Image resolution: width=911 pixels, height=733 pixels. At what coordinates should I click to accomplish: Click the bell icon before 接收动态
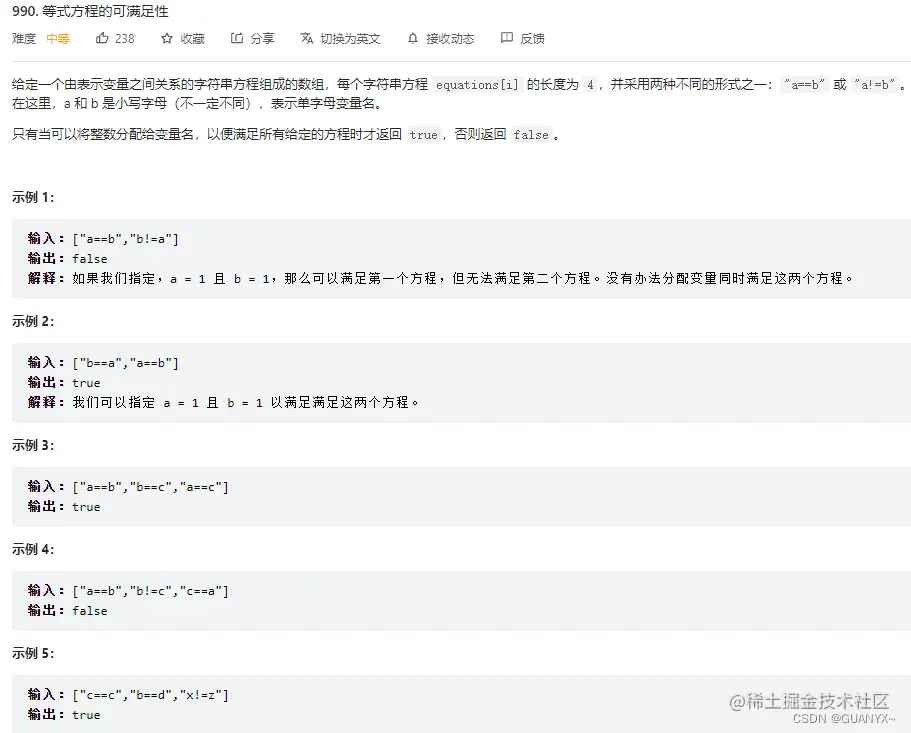tap(412, 38)
